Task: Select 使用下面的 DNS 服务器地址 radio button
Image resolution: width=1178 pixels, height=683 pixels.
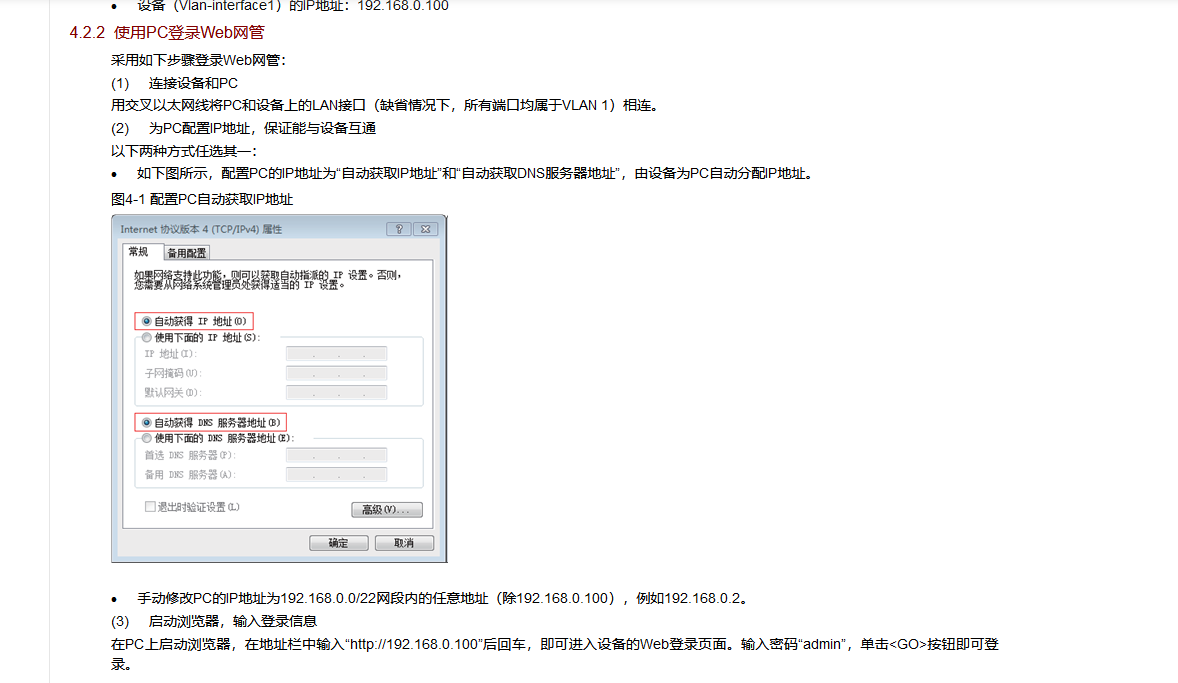Action: click(146, 438)
